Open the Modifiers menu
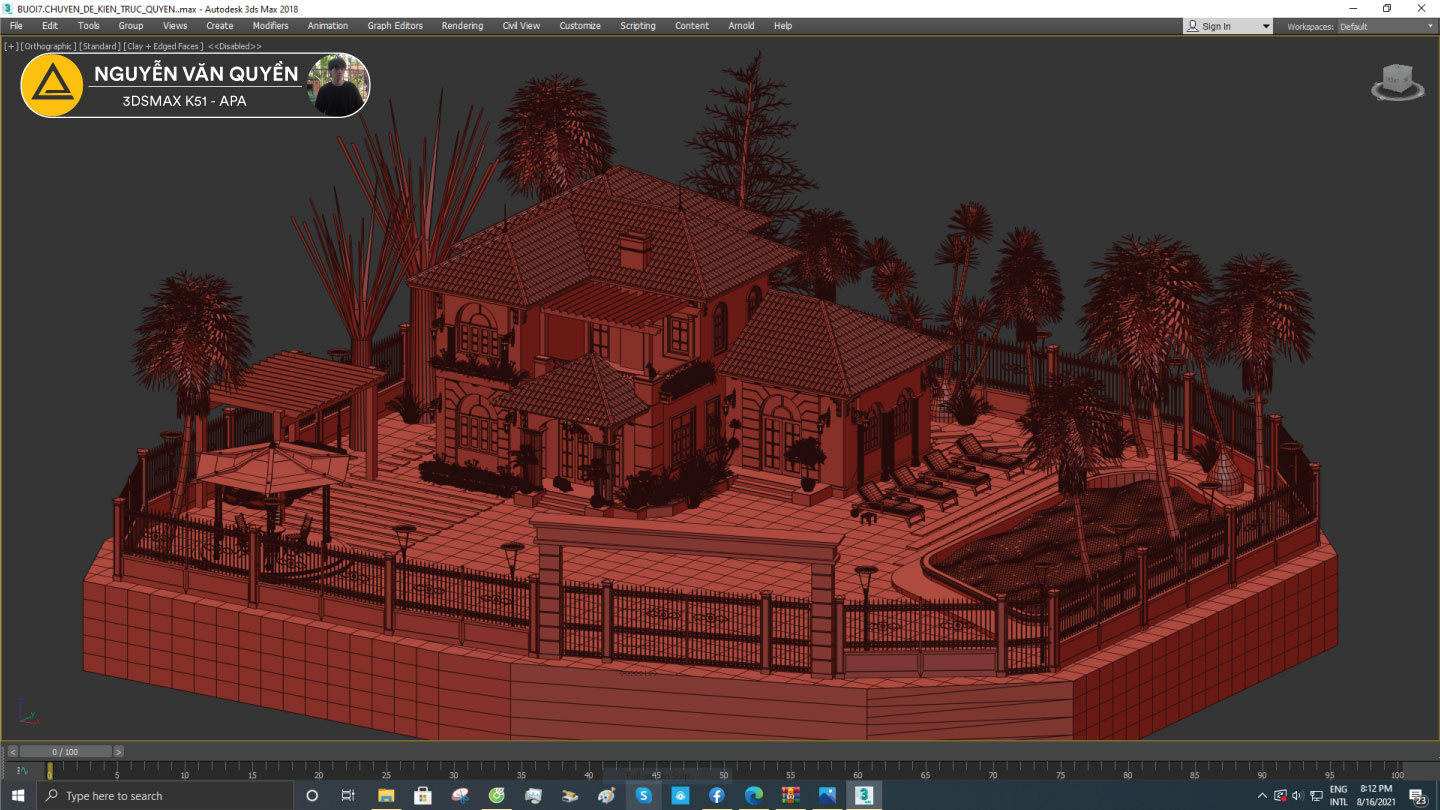The width and height of the screenshot is (1440, 810). [270, 26]
